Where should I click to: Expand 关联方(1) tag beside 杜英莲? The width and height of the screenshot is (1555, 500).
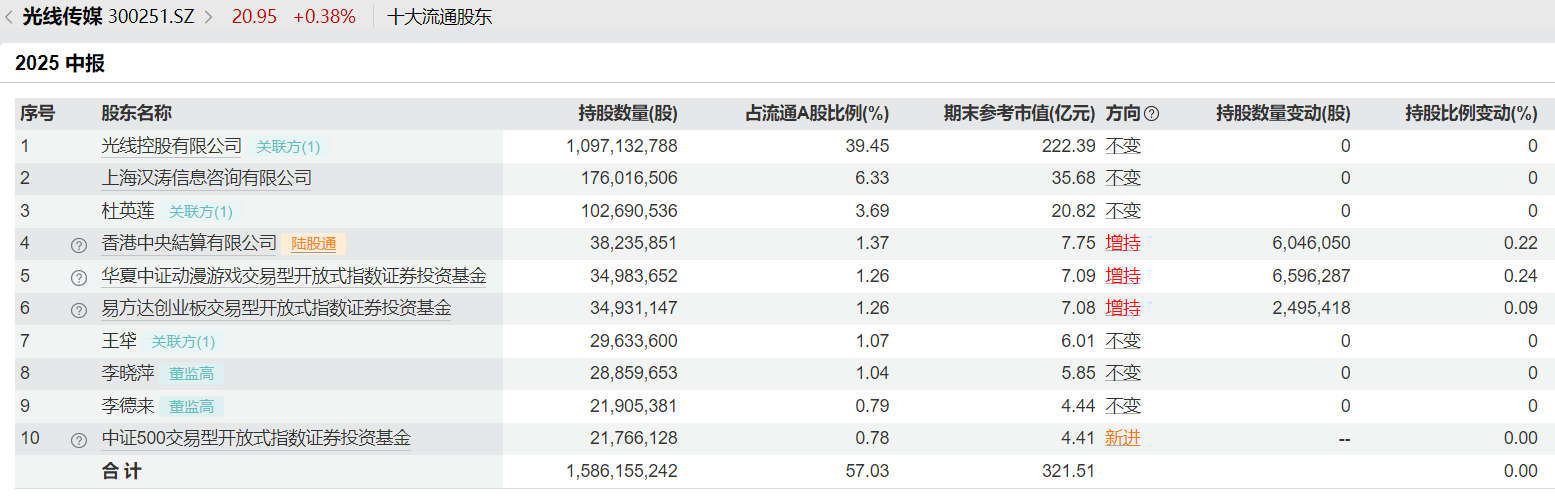[x=200, y=212]
